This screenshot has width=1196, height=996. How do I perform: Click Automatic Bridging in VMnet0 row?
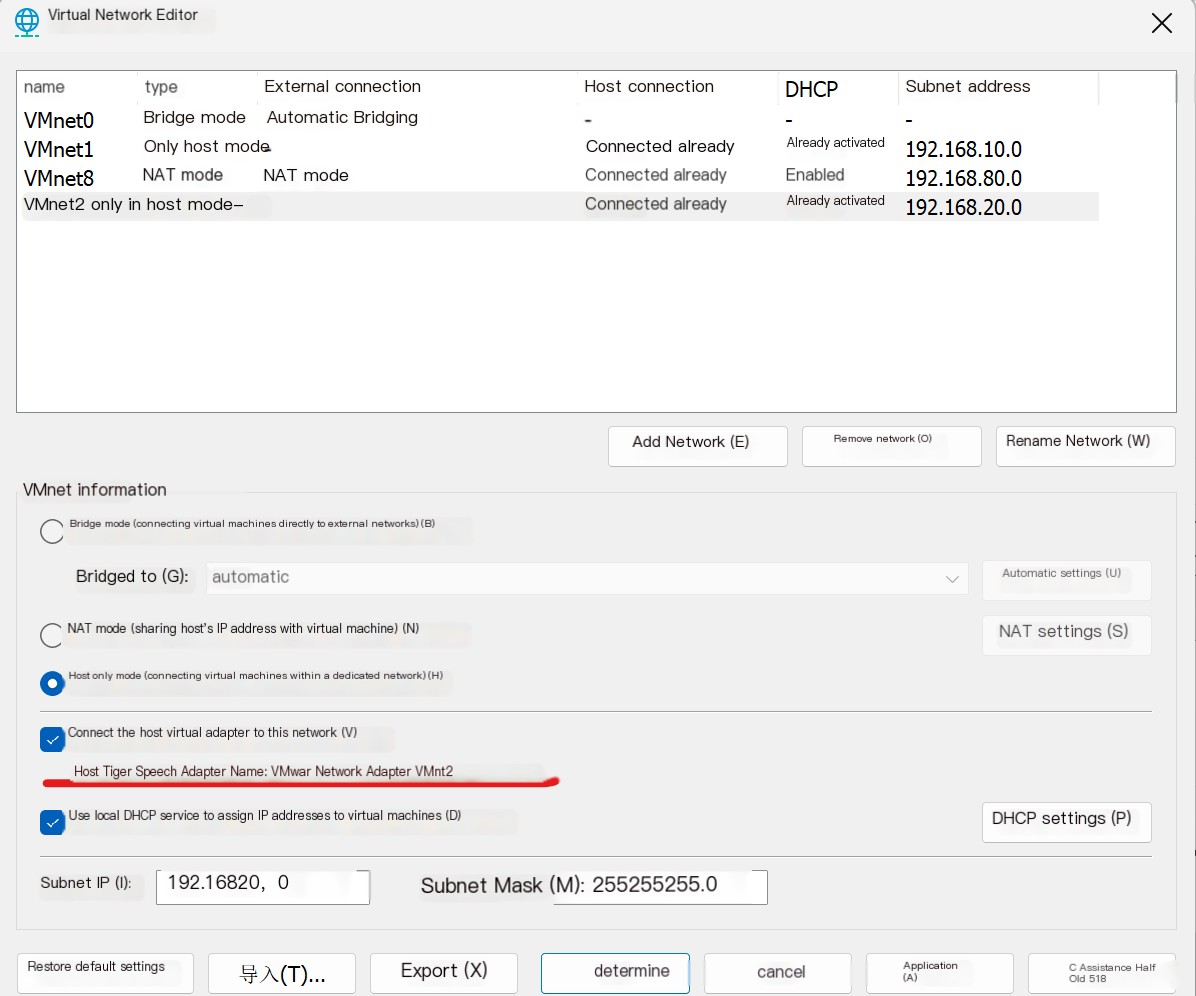pyautogui.click(x=342, y=117)
